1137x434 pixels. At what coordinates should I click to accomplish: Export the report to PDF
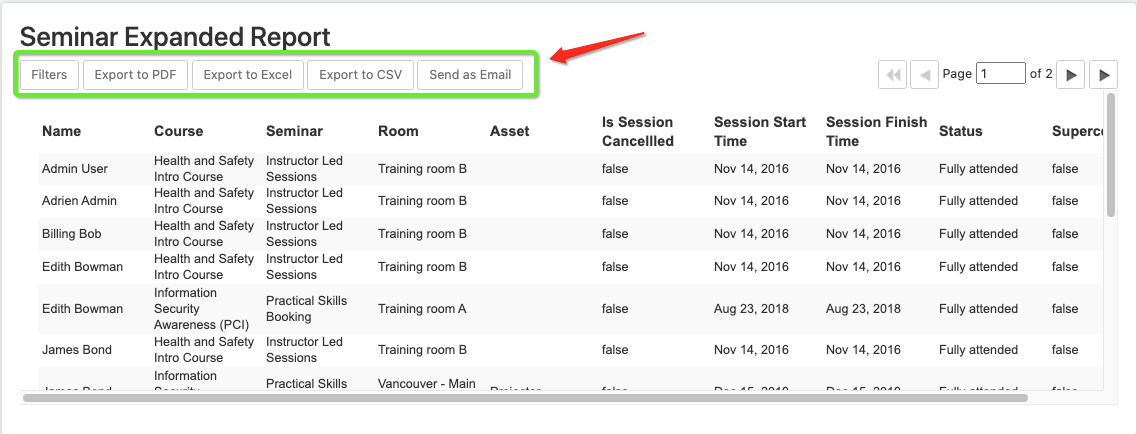(x=136, y=75)
